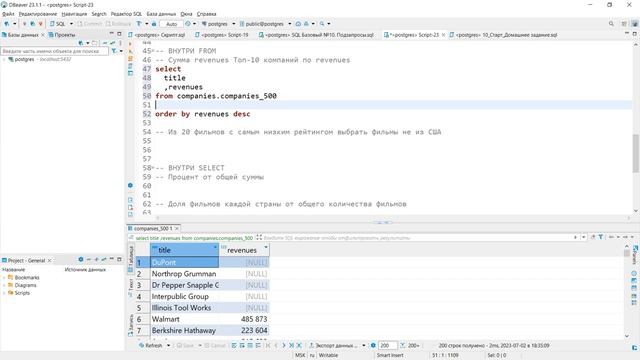Expand the postgres connection tree node
Image resolution: width=640 pixels, height=360 pixels.
tap(4, 60)
